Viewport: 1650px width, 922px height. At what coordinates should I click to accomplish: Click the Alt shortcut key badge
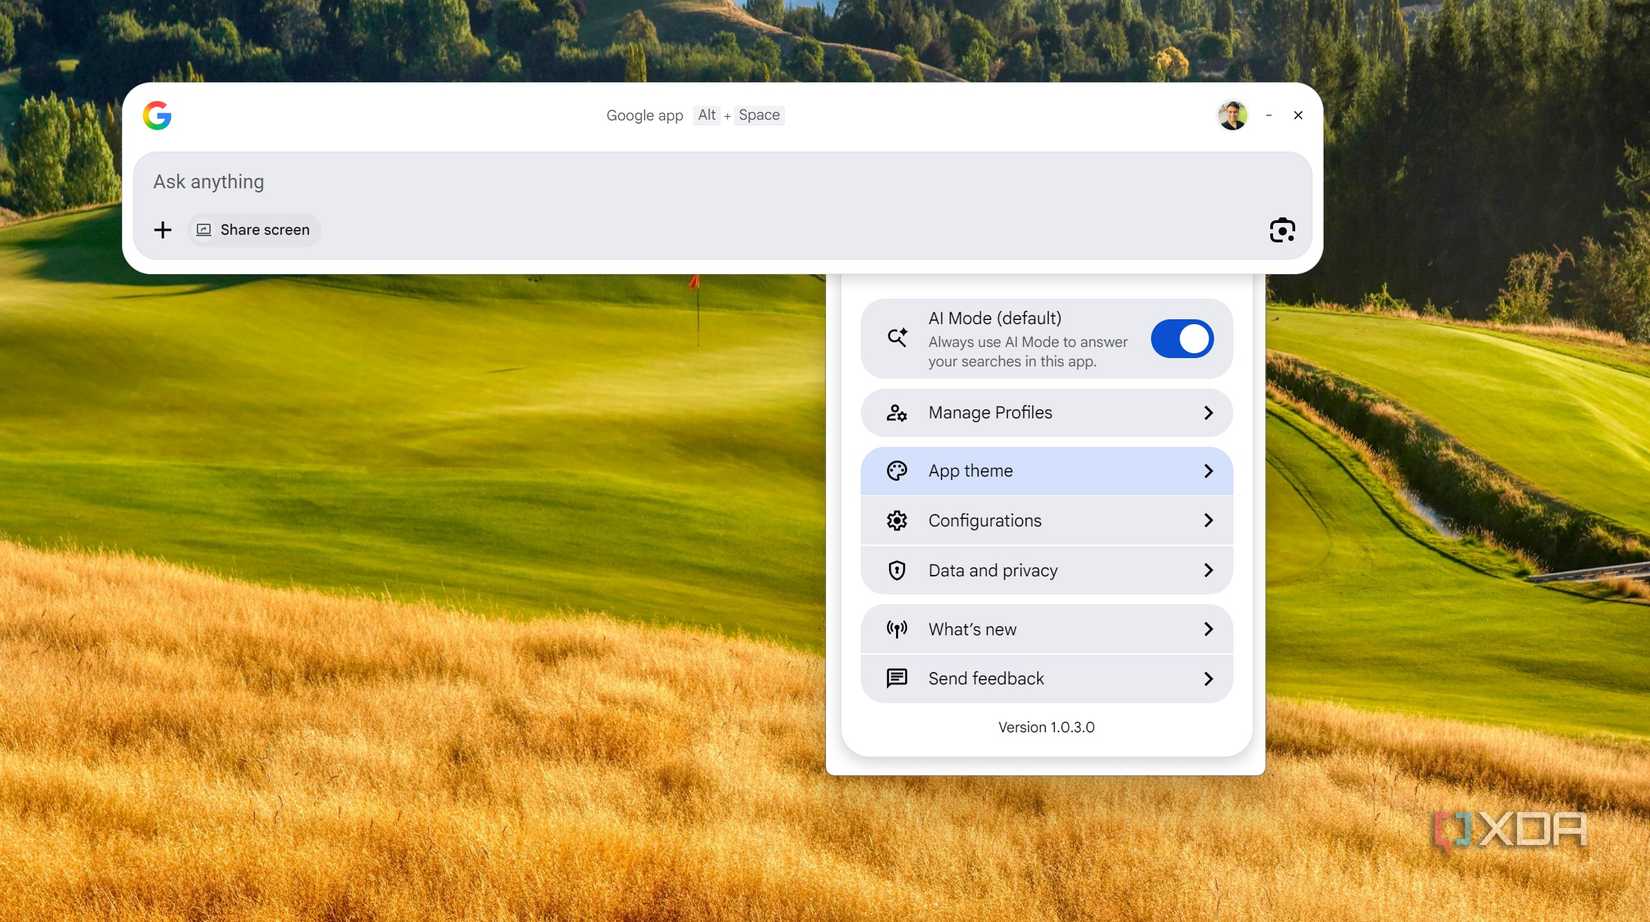pyautogui.click(x=706, y=115)
